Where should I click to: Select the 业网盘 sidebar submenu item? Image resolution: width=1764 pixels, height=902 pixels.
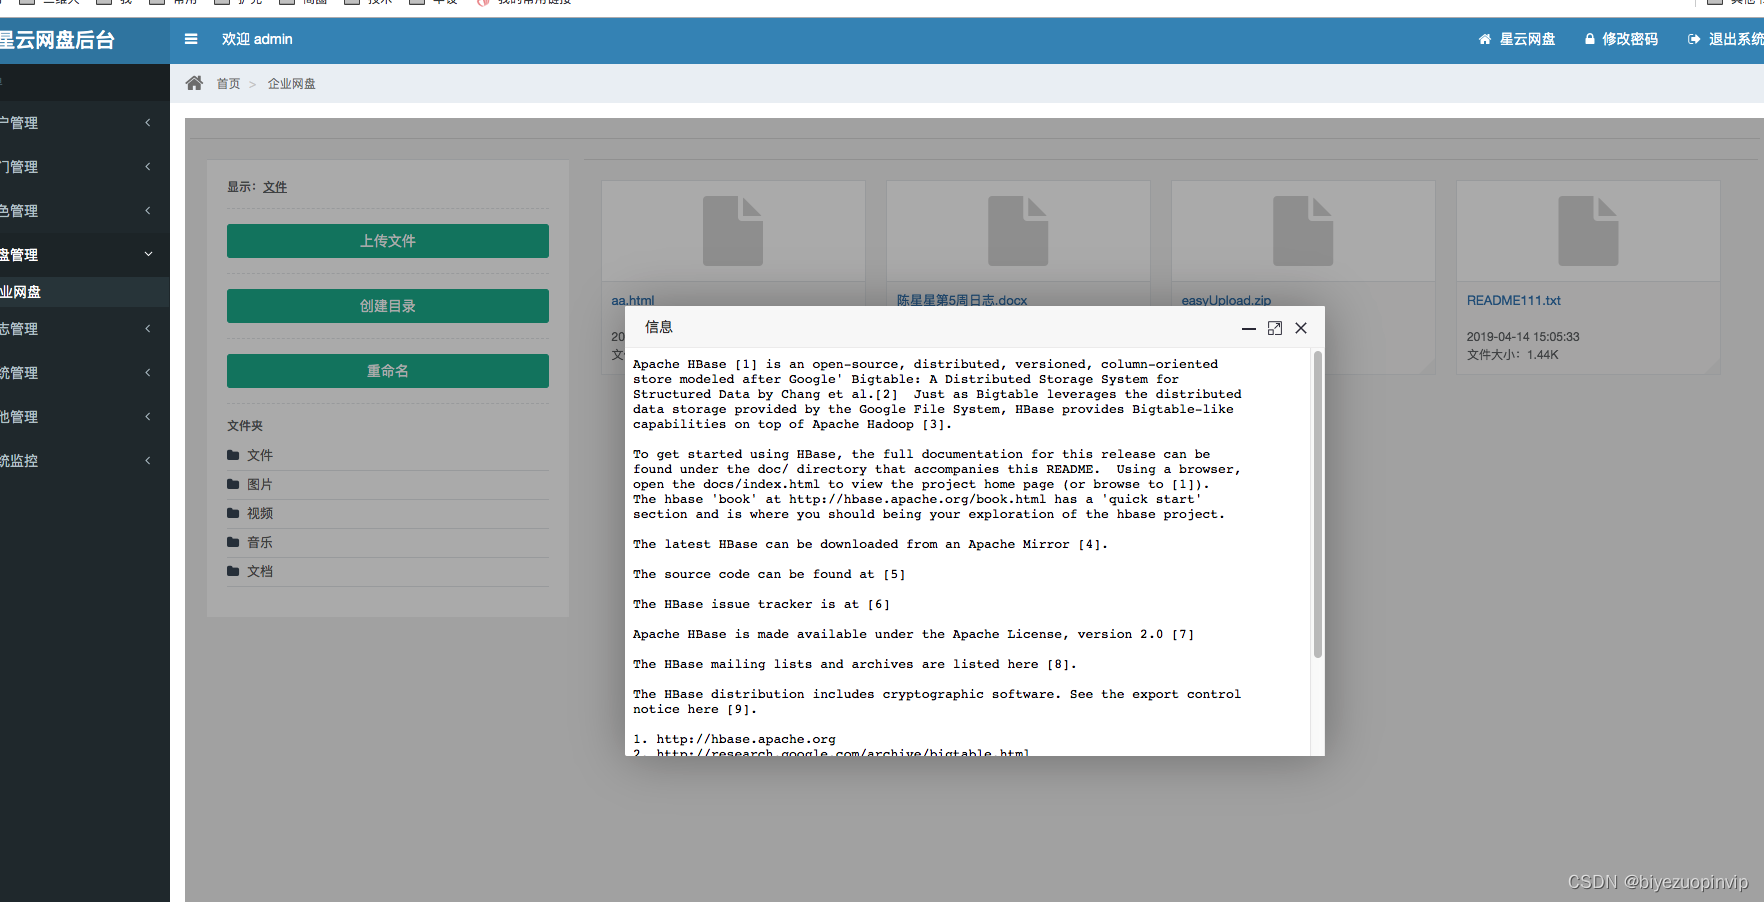coord(85,292)
